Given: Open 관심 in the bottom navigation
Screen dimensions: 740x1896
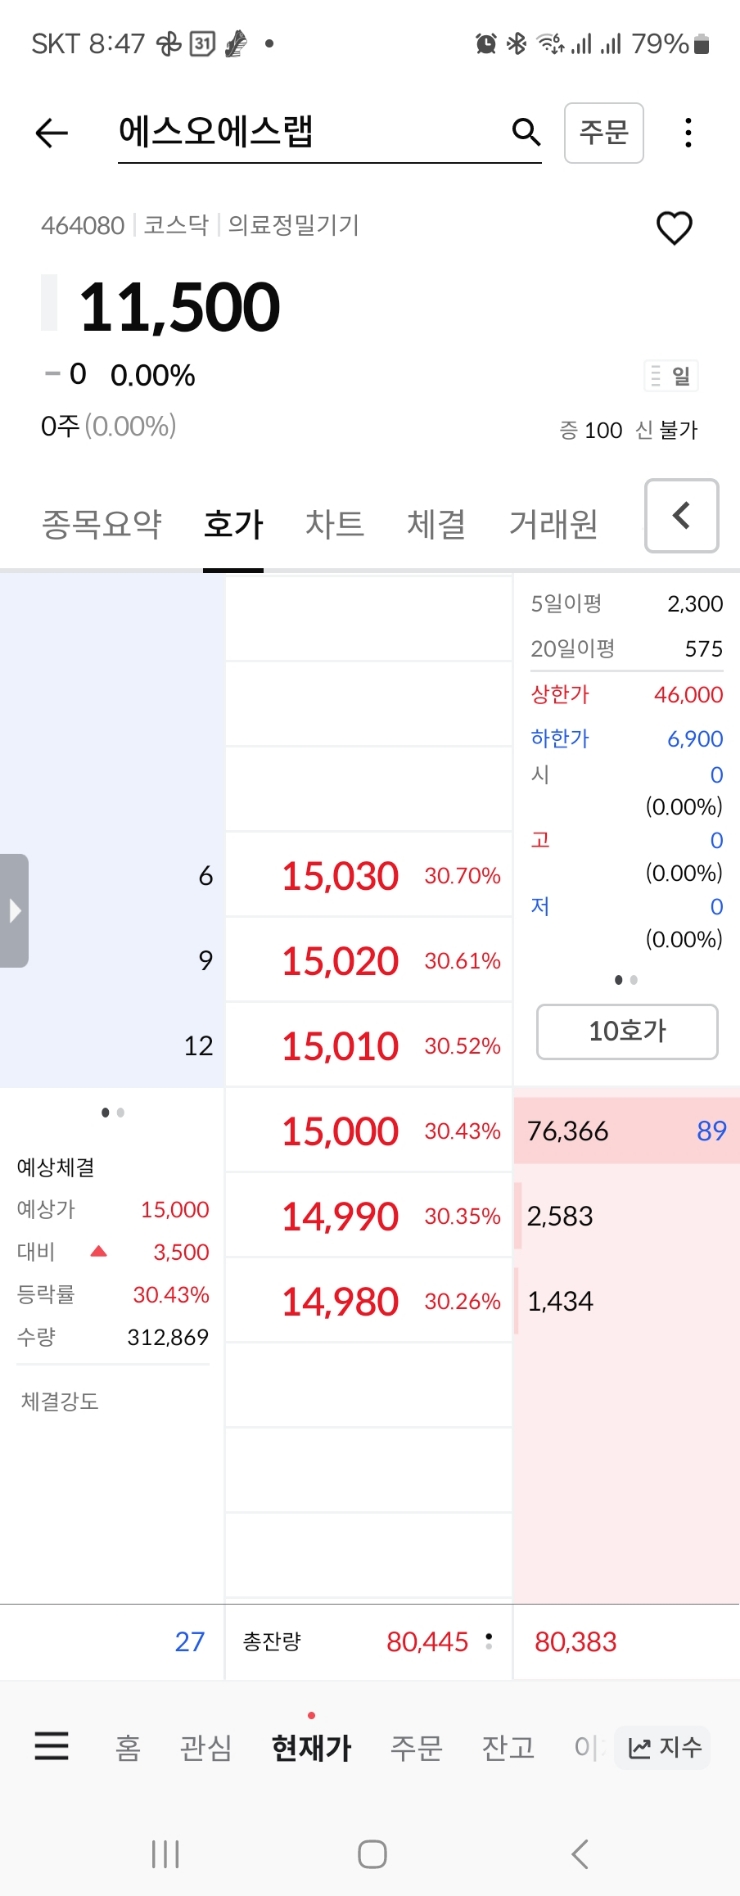Looking at the screenshot, I should [206, 1747].
